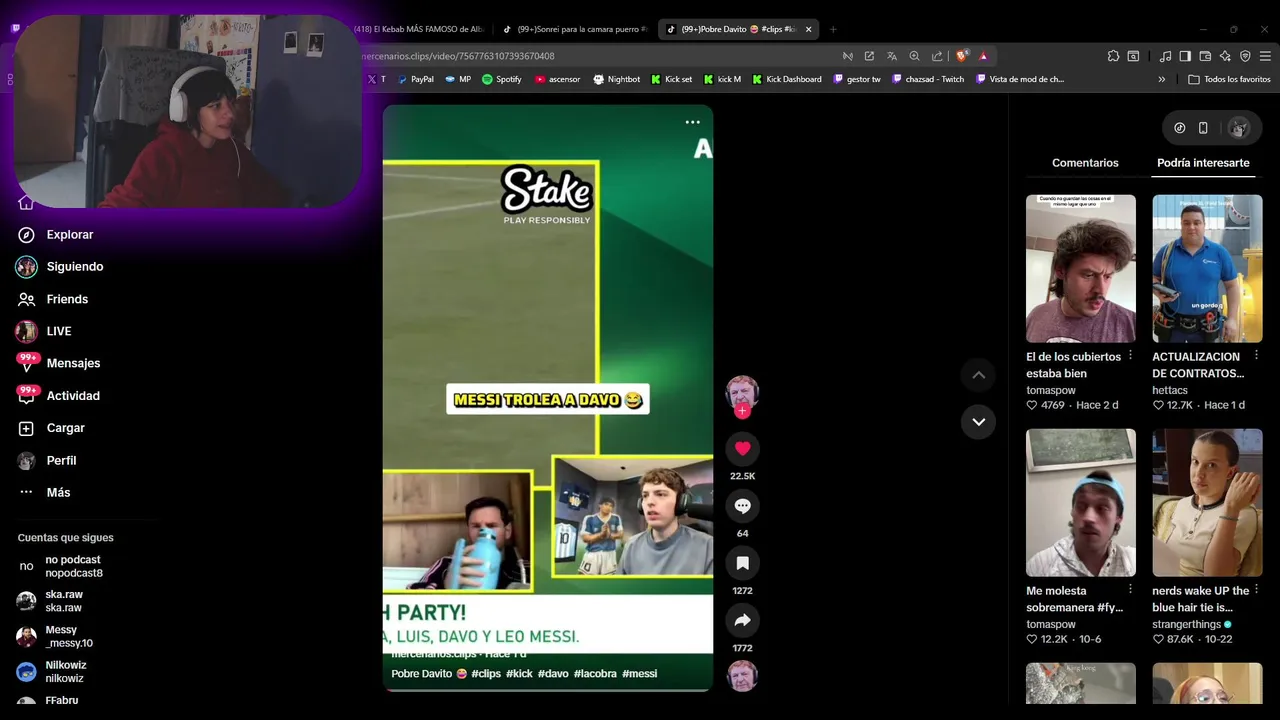Click the sound avatar disc below share
The width and height of the screenshot is (1280, 720).
[742, 676]
